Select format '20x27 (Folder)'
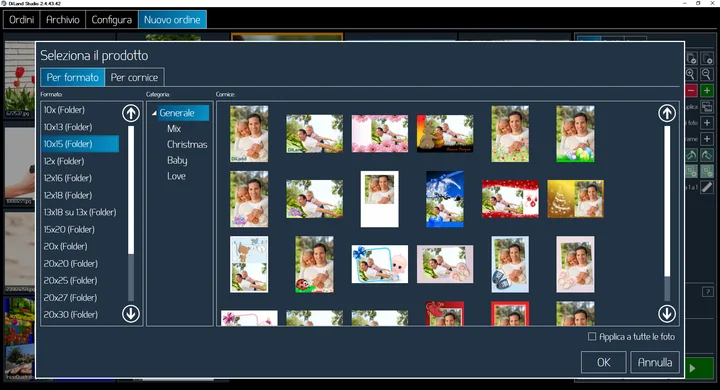Image resolution: width=720 pixels, height=390 pixels. pos(80,297)
